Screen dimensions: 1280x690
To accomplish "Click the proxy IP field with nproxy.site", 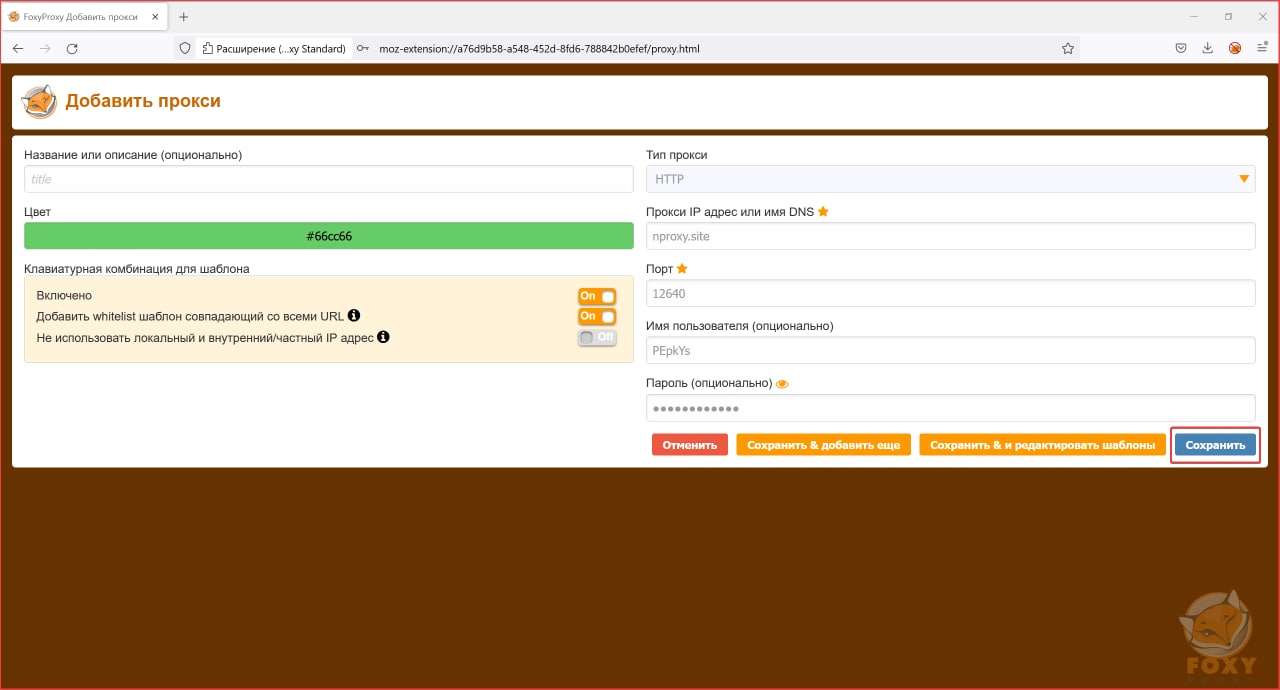I will click(950, 236).
